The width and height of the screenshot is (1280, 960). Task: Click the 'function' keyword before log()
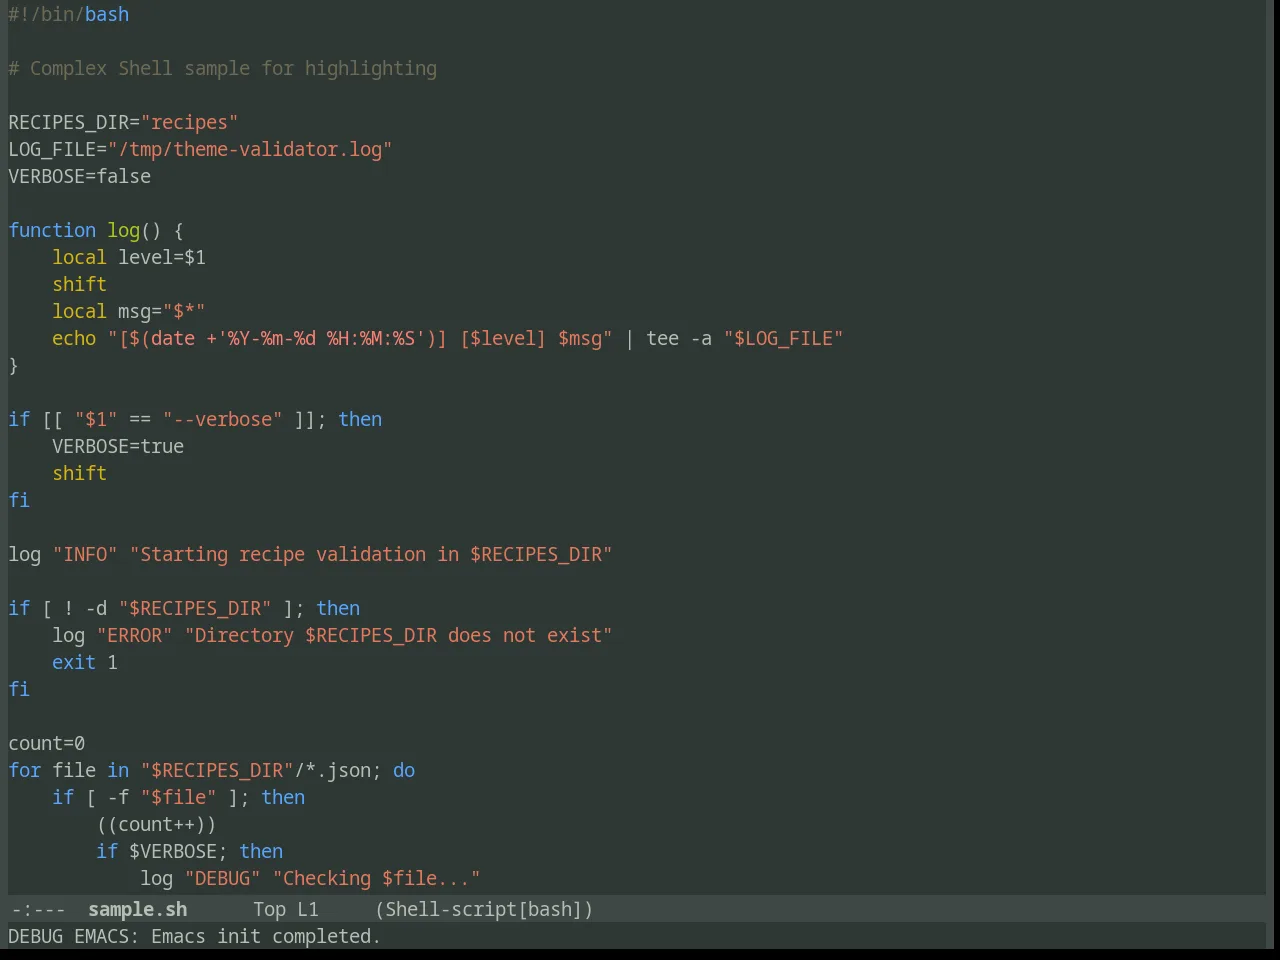click(x=52, y=230)
